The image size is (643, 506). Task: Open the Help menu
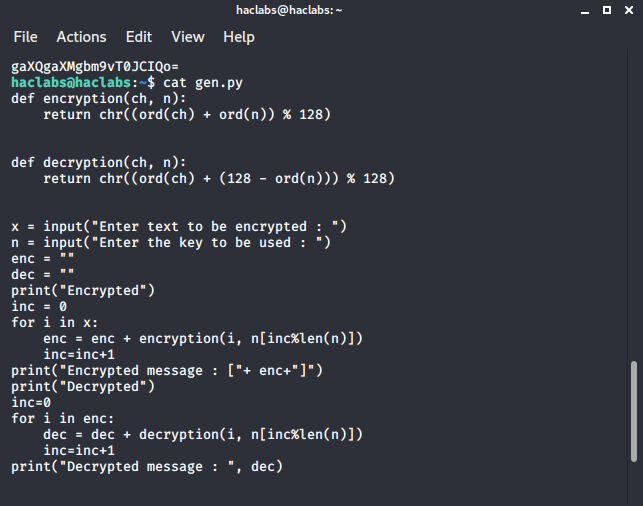239,37
